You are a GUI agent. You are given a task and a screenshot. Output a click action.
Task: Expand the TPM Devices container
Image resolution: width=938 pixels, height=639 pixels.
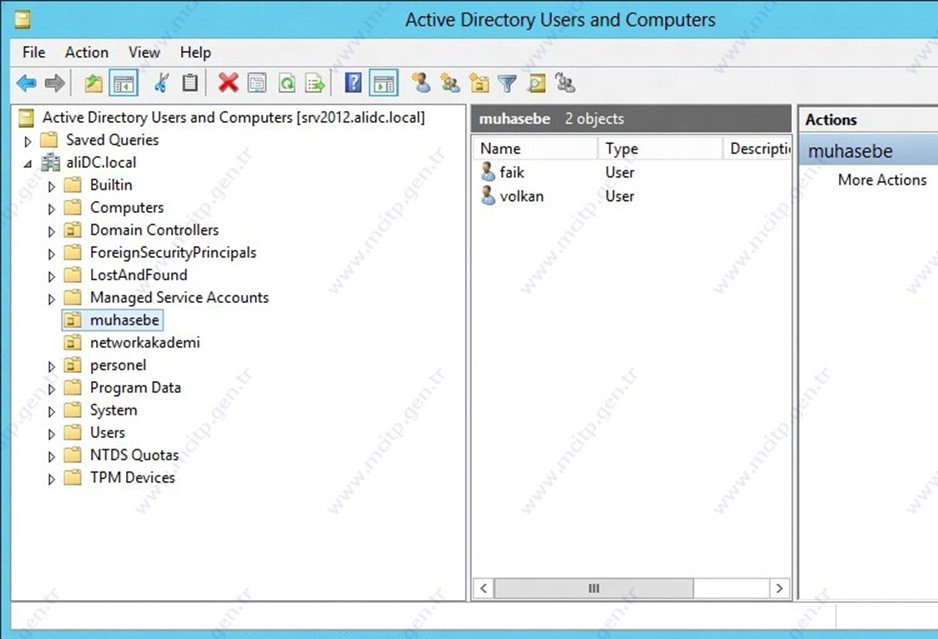[51, 480]
